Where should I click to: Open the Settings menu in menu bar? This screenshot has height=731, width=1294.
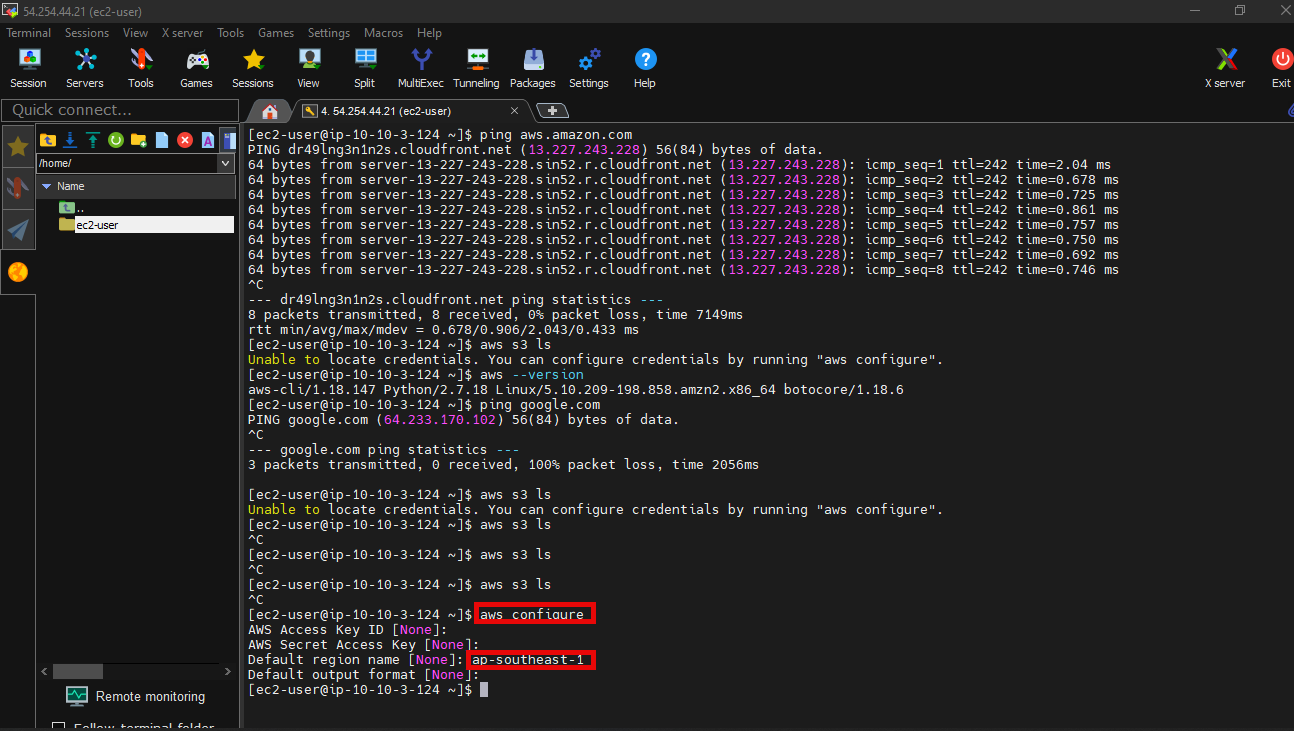pyautogui.click(x=329, y=33)
